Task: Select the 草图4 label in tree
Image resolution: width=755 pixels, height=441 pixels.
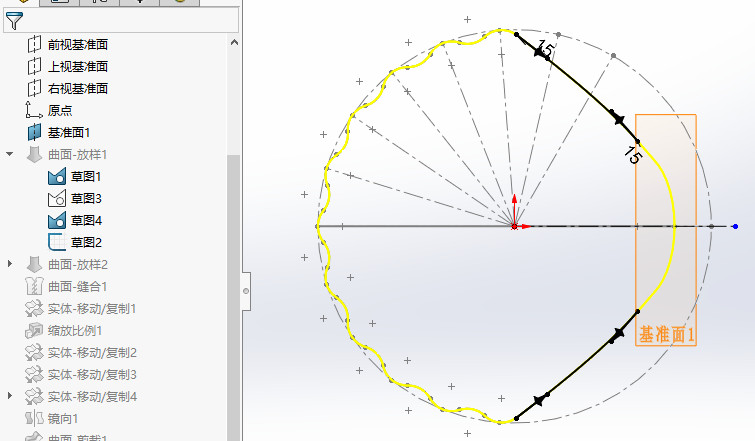Action: pos(86,220)
